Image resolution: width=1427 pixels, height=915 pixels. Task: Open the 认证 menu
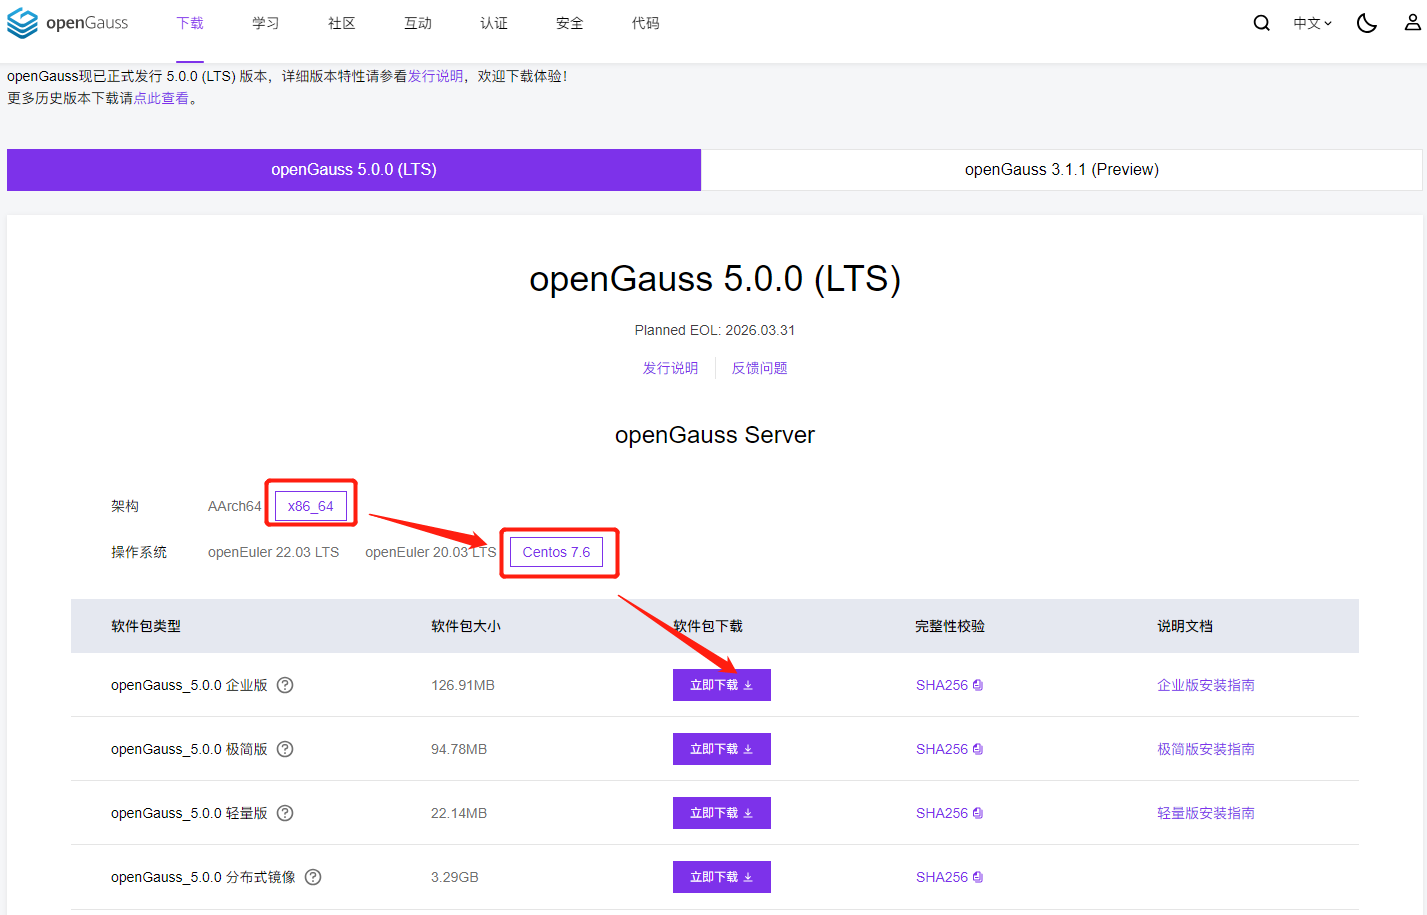pyautogui.click(x=494, y=23)
